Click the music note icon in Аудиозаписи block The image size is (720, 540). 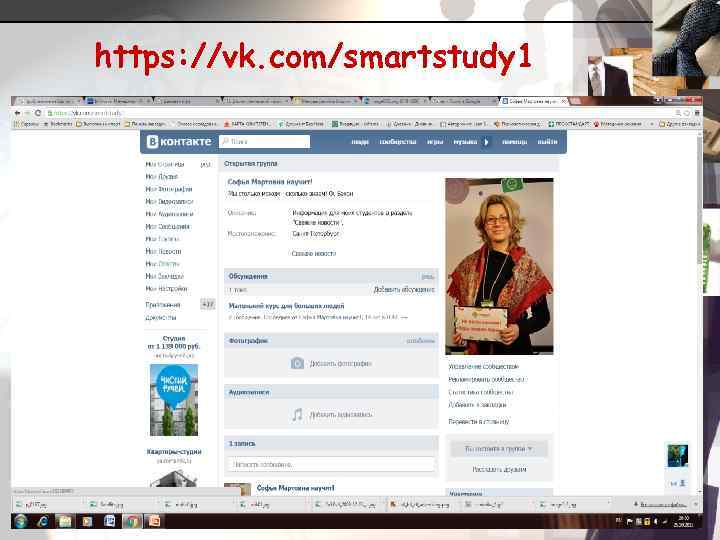point(298,415)
